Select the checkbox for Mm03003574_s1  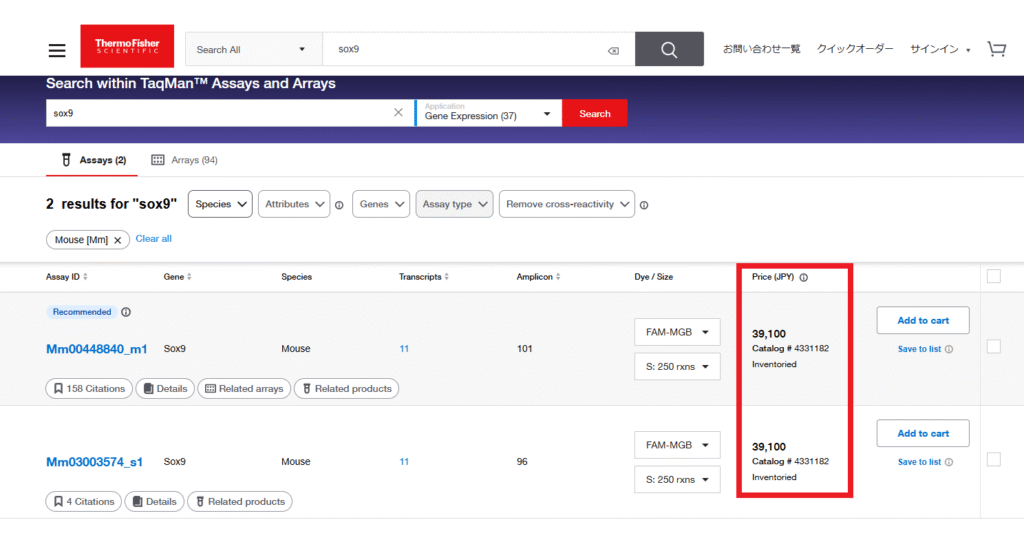pos(993,459)
